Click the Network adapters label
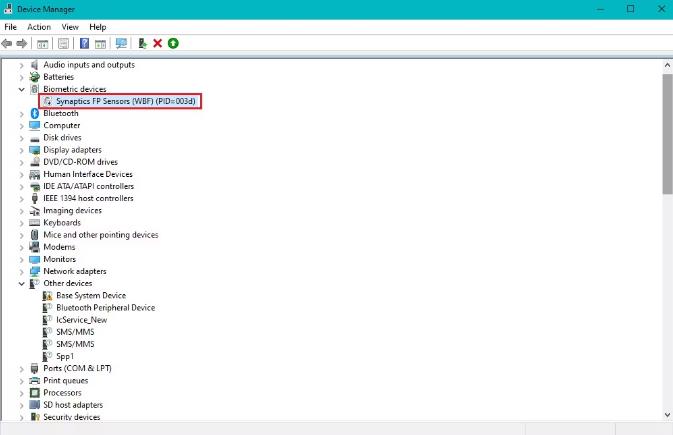673x435 pixels. tap(75, 271)
